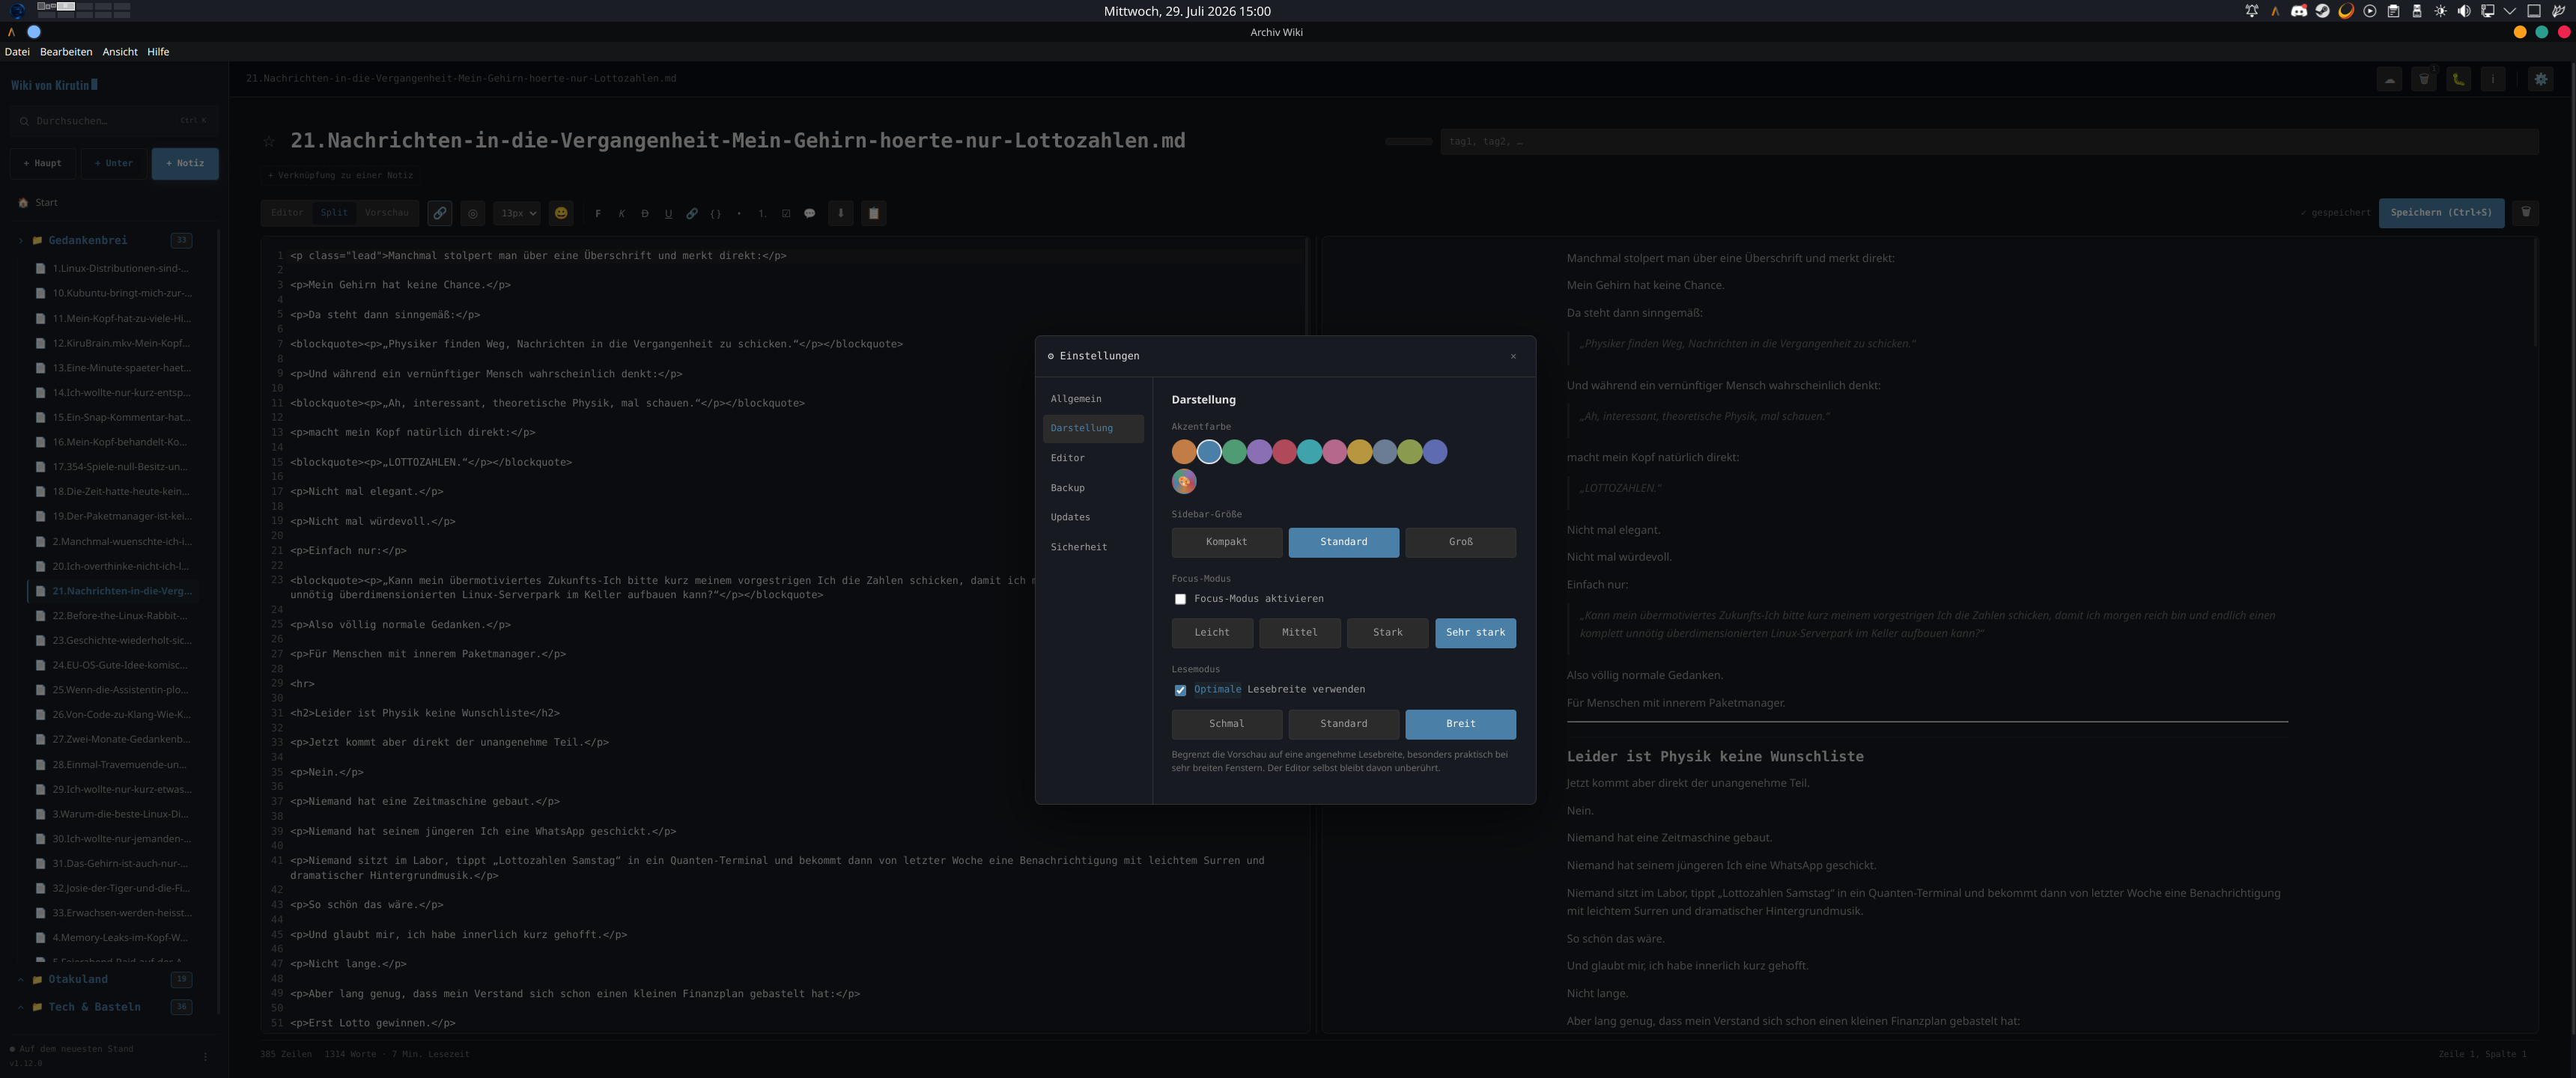
Task: Click the cloud icon in the top bar
Action: tap(2390, 79)
